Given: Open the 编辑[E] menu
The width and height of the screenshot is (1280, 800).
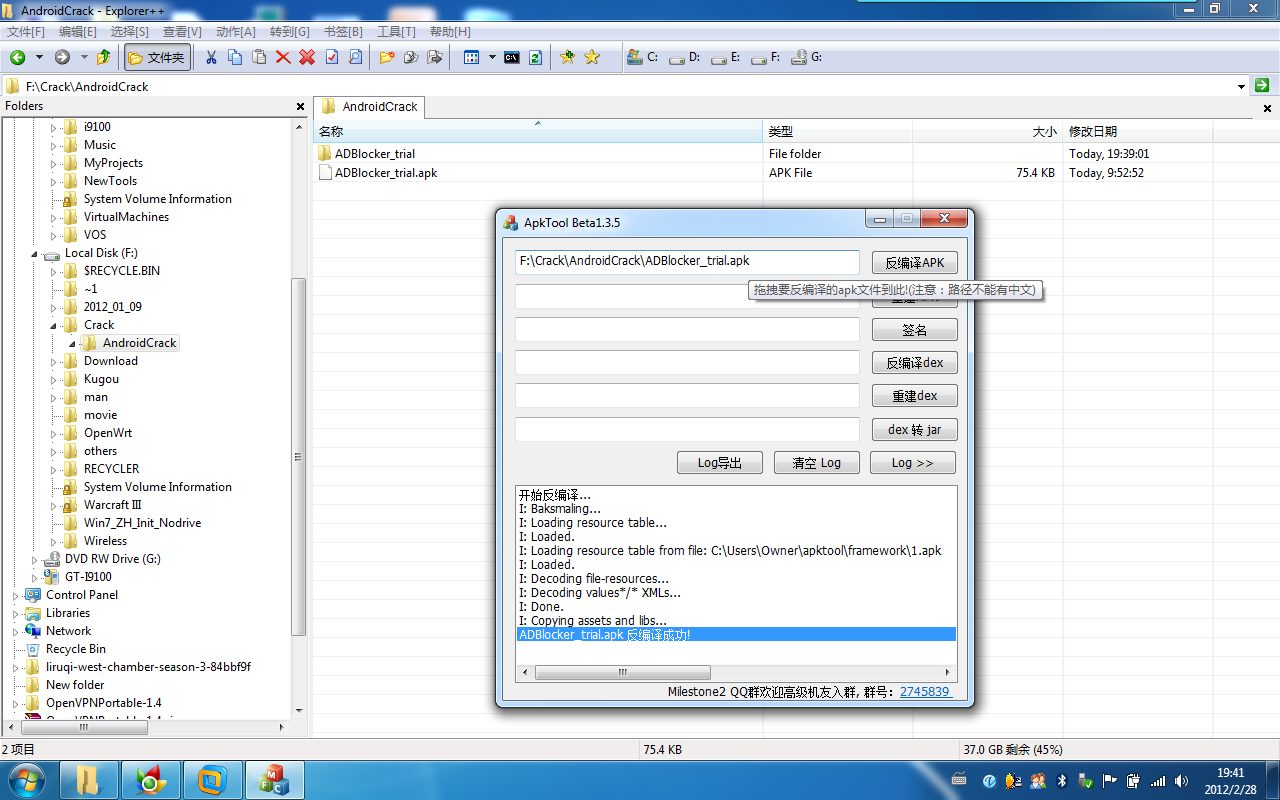Looking at the screenshot, I should 78,32.
